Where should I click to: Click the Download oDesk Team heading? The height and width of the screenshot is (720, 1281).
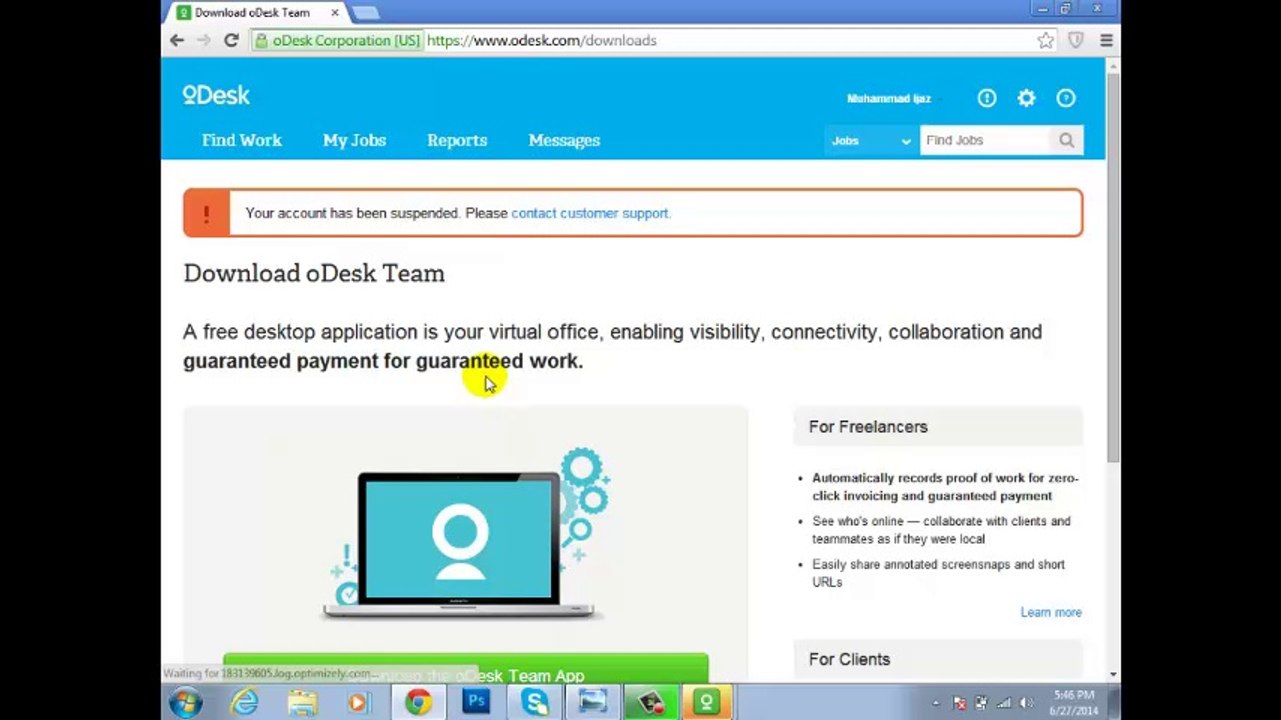coord(314,273)
